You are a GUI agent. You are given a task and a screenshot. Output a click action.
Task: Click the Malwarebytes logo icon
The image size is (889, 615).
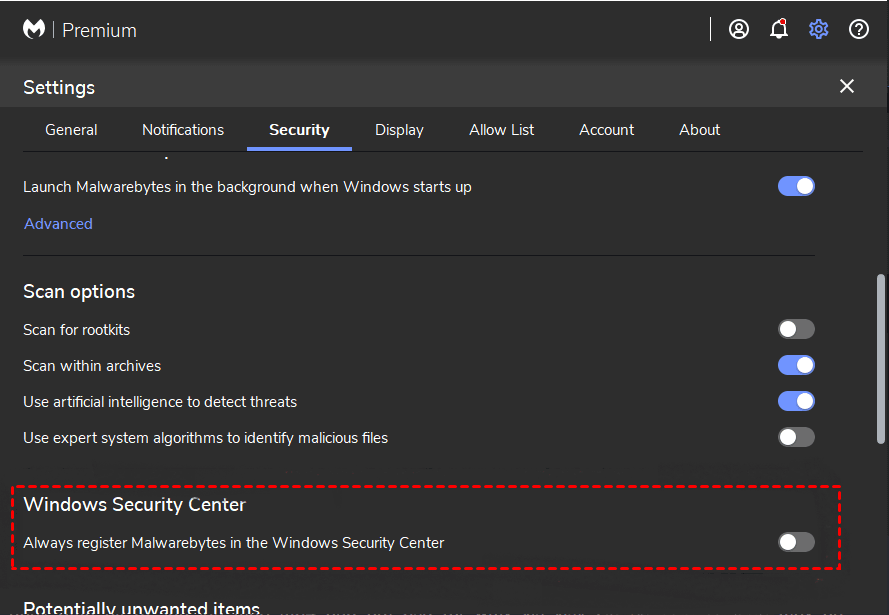[34, 30]
